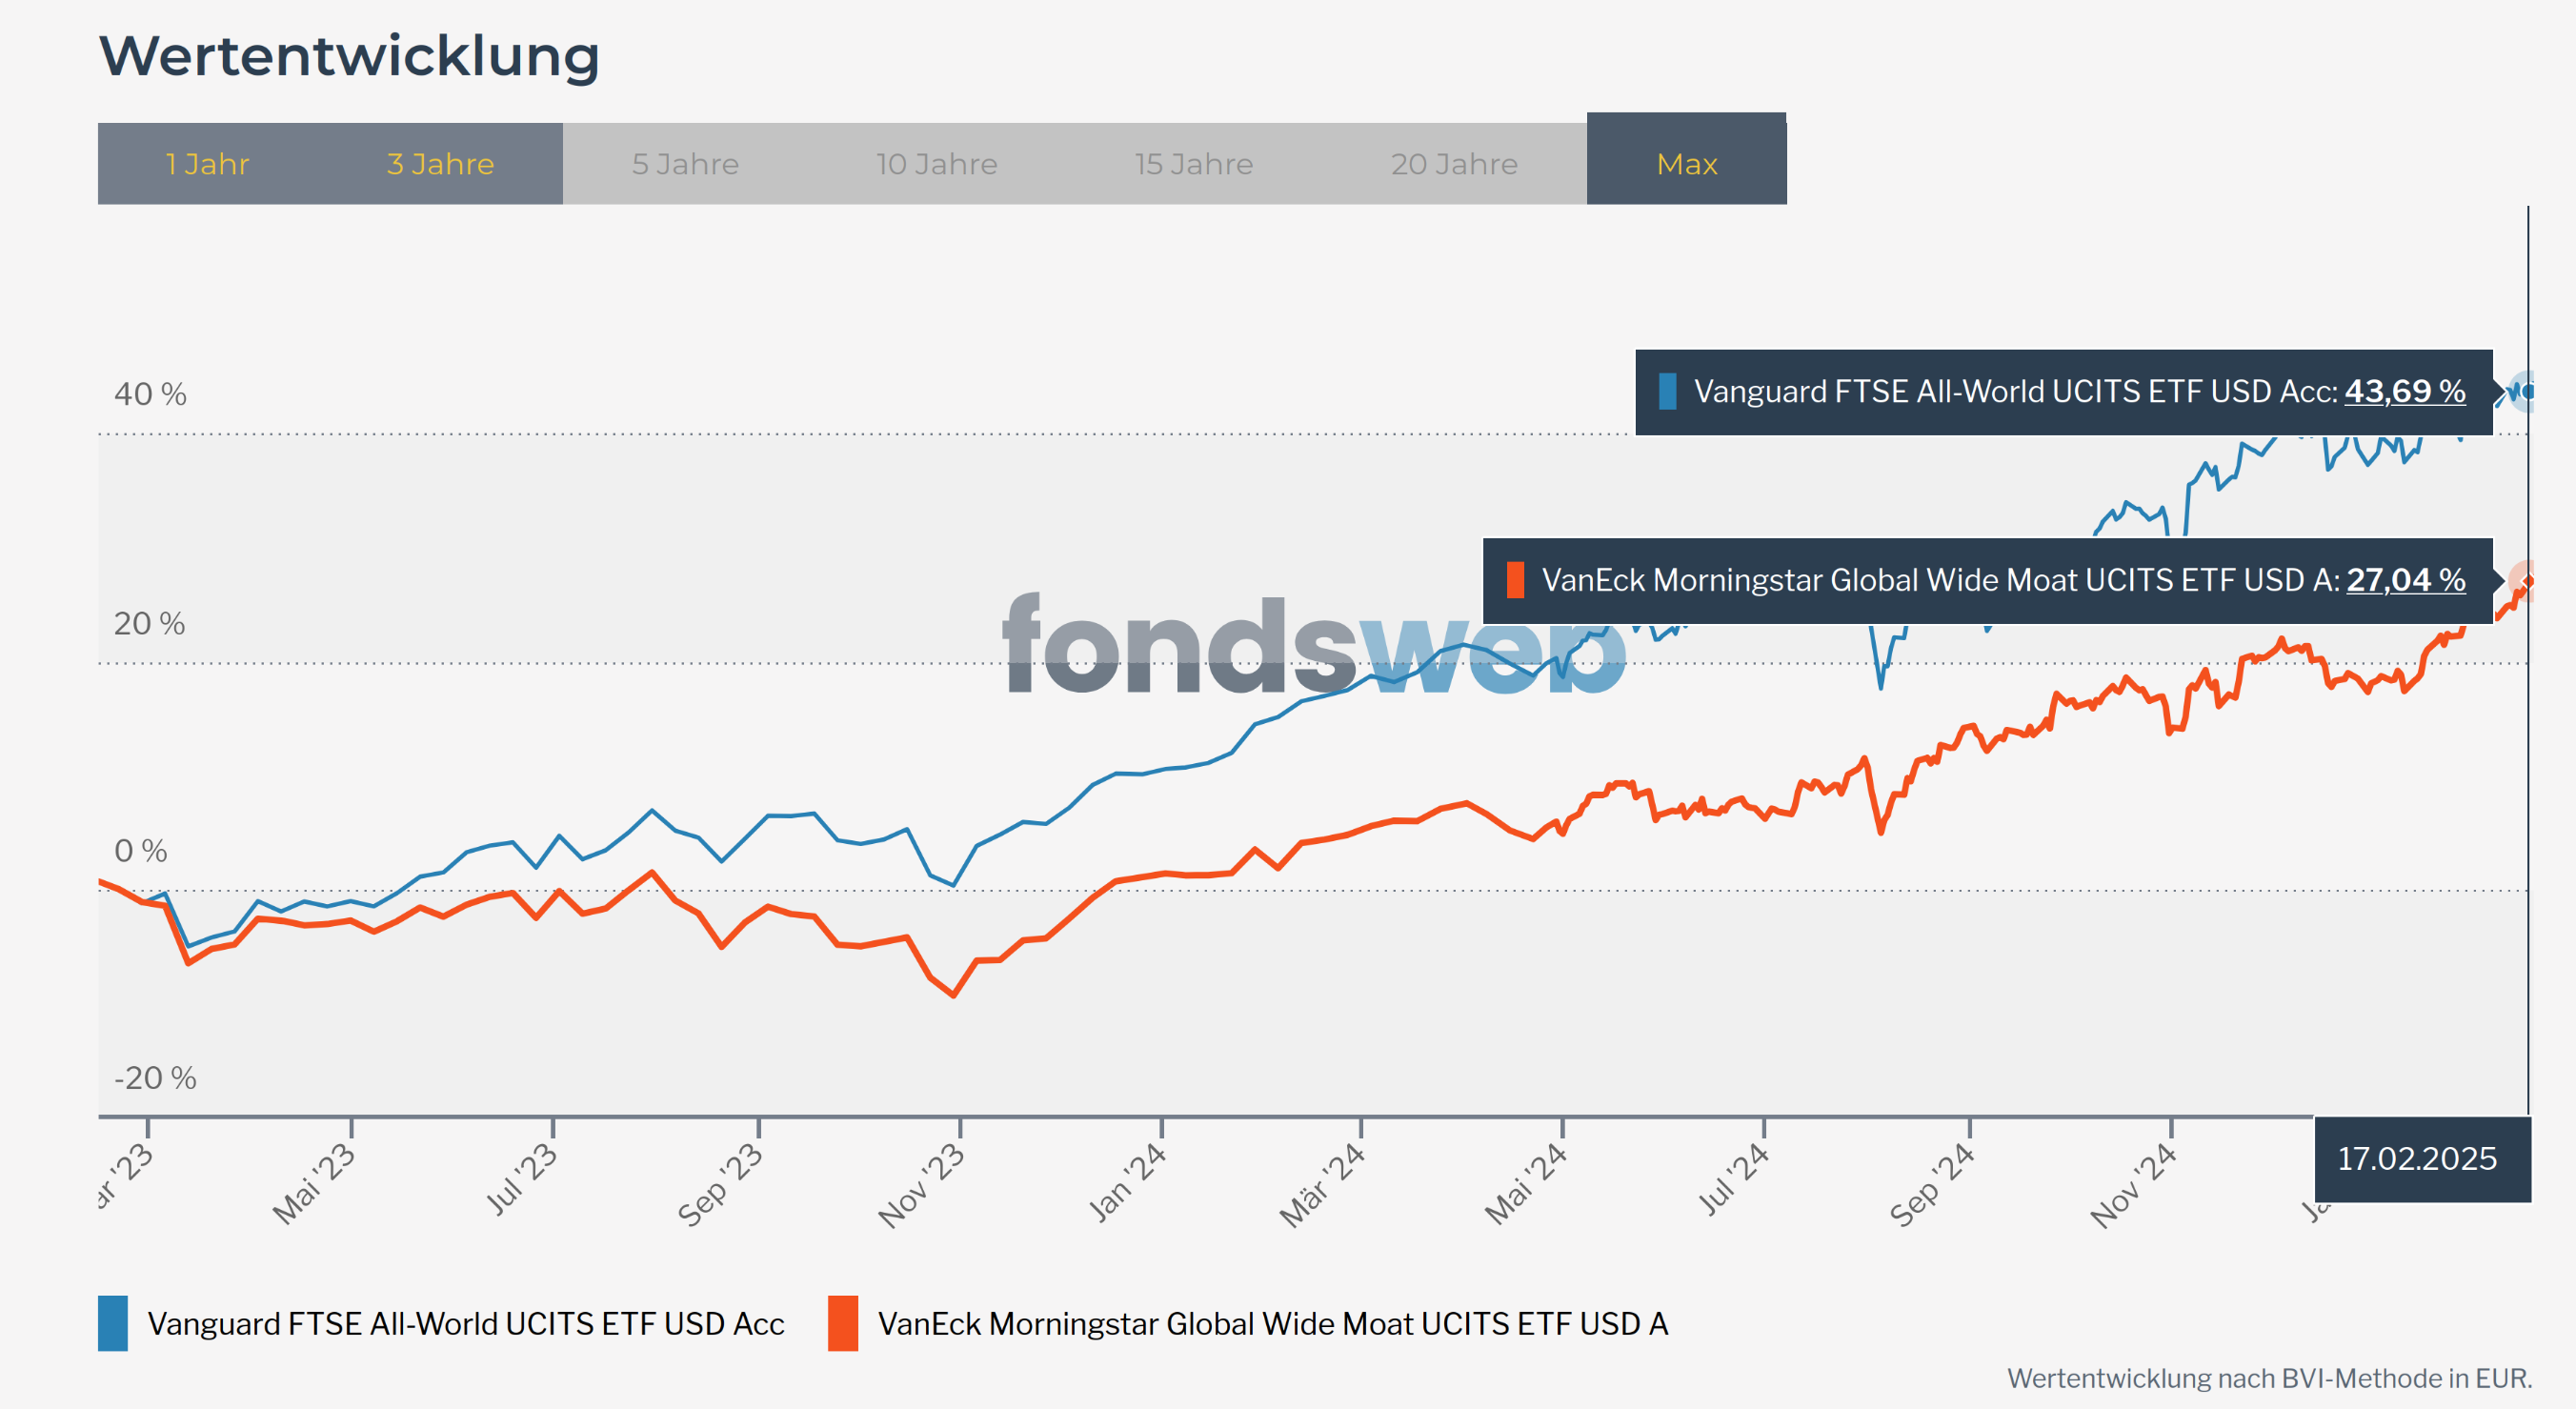The width and height of the screenshot is (2576, 1409).
Task: Click the blue Vanguard legend color square
Action: point(113,1323)
